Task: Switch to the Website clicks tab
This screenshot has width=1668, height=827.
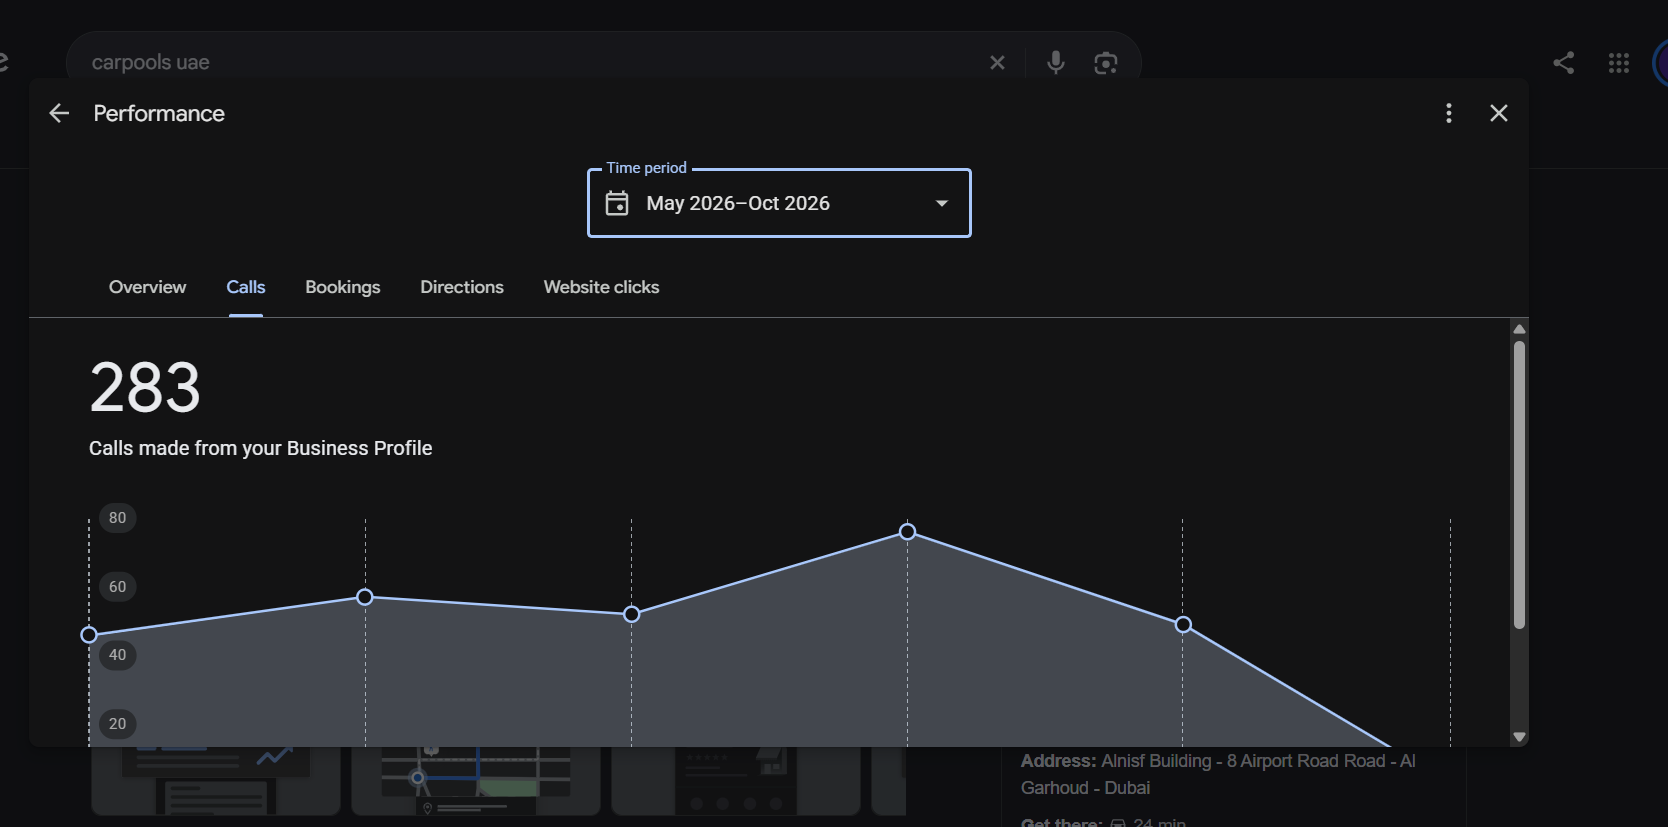Action: click(601, 287)
